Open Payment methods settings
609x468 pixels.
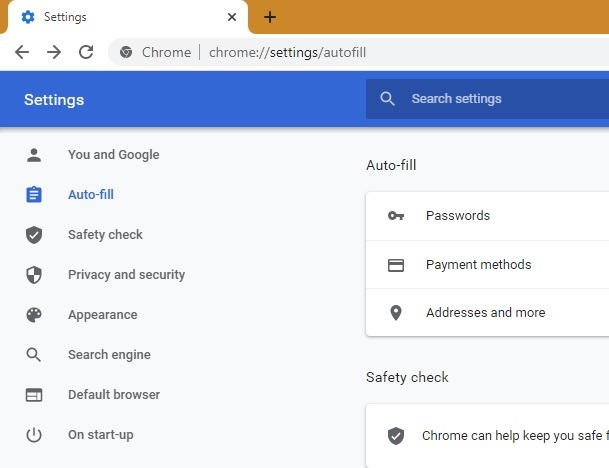490,265
